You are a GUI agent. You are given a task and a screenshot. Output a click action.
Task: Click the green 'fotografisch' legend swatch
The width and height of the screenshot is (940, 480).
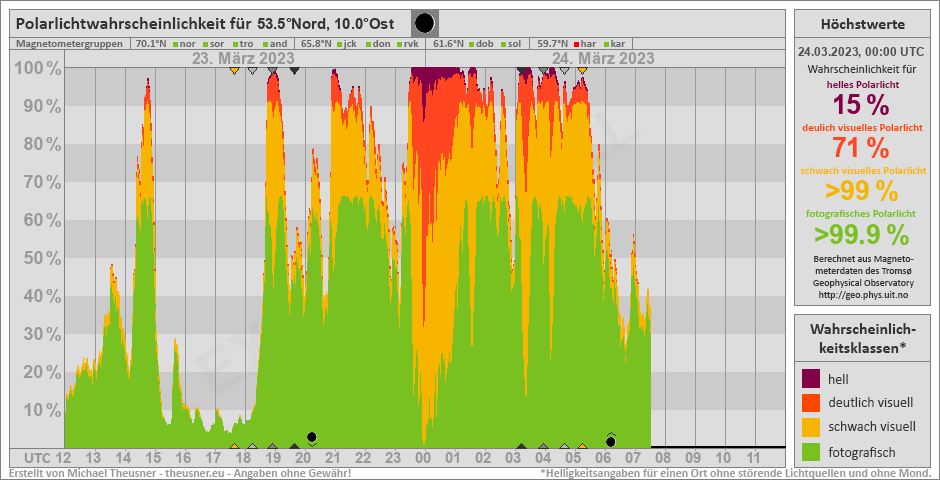812,452
